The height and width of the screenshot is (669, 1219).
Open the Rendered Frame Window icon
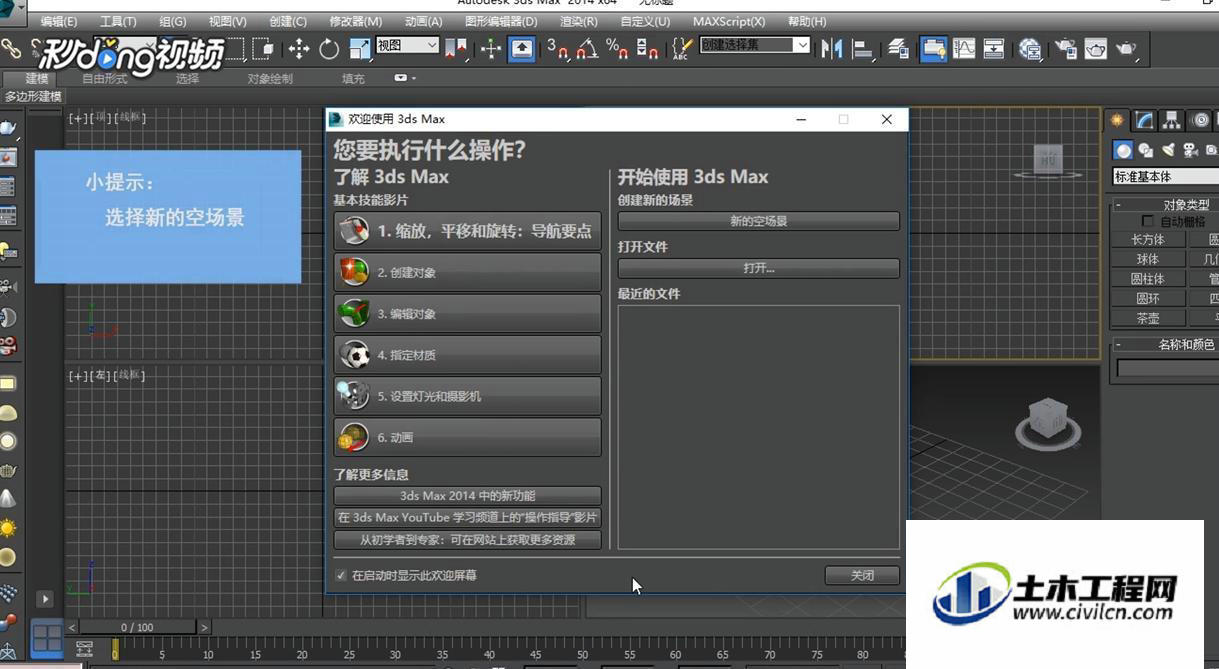click(x=1096, y=48)
